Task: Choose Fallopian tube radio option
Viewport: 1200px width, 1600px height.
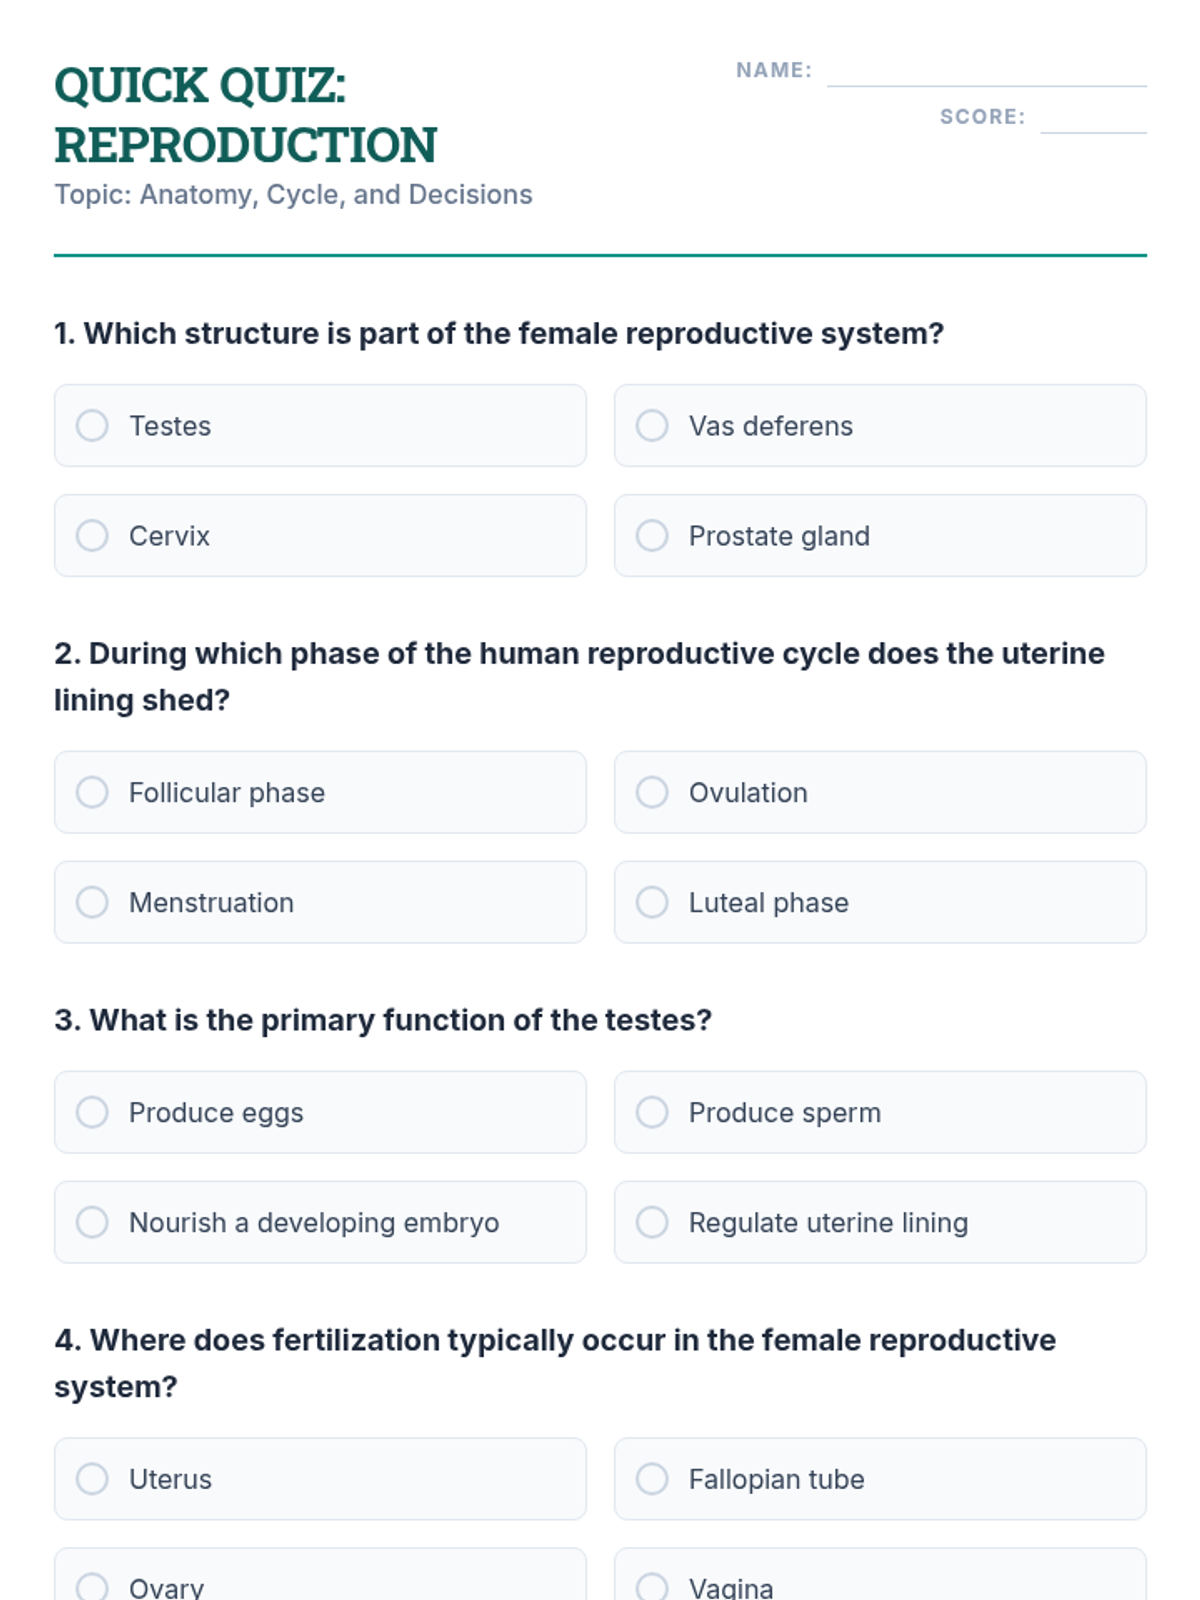Action: [880, 1479]
